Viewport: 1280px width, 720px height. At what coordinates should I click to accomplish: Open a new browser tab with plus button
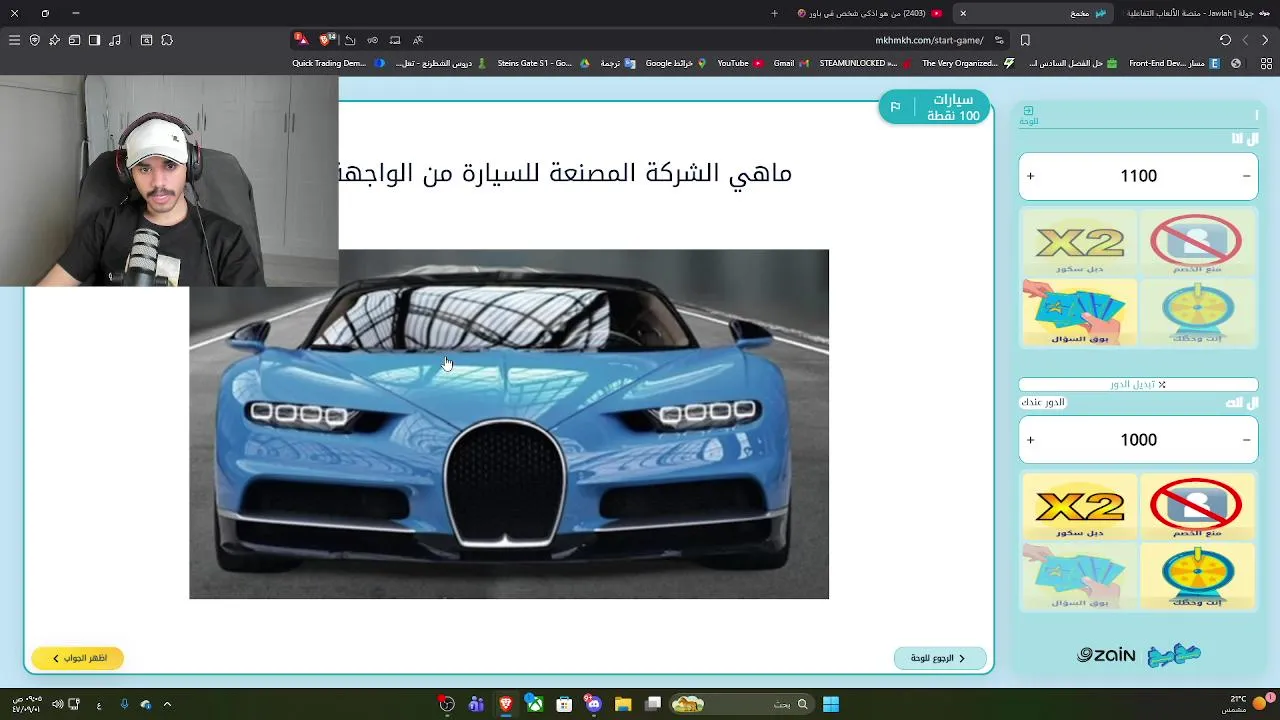coord(774,13)
